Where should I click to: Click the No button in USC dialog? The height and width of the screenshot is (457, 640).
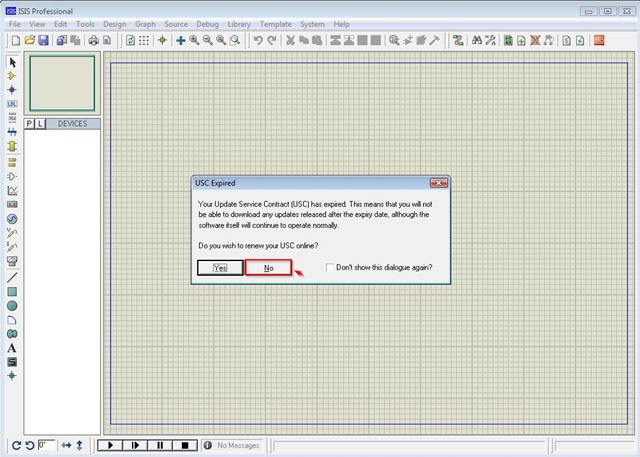point(269,268)
